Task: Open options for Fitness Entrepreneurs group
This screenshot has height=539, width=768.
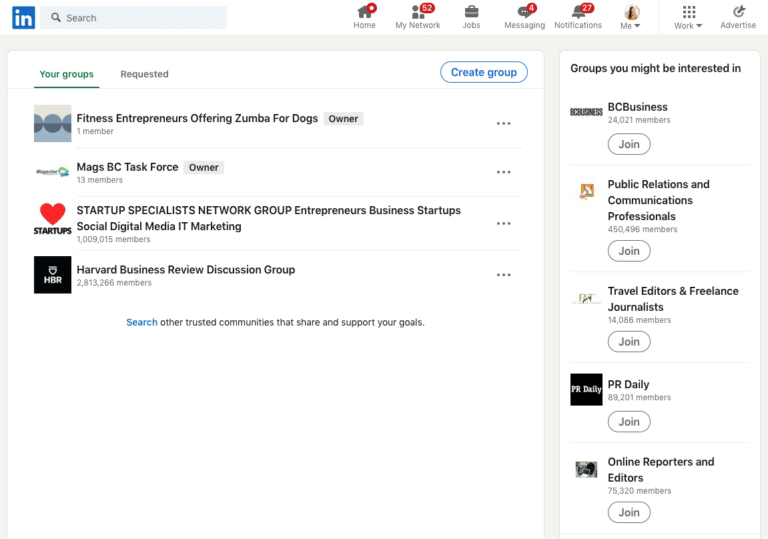Action: pyautogui.click(x=503, y=123)
